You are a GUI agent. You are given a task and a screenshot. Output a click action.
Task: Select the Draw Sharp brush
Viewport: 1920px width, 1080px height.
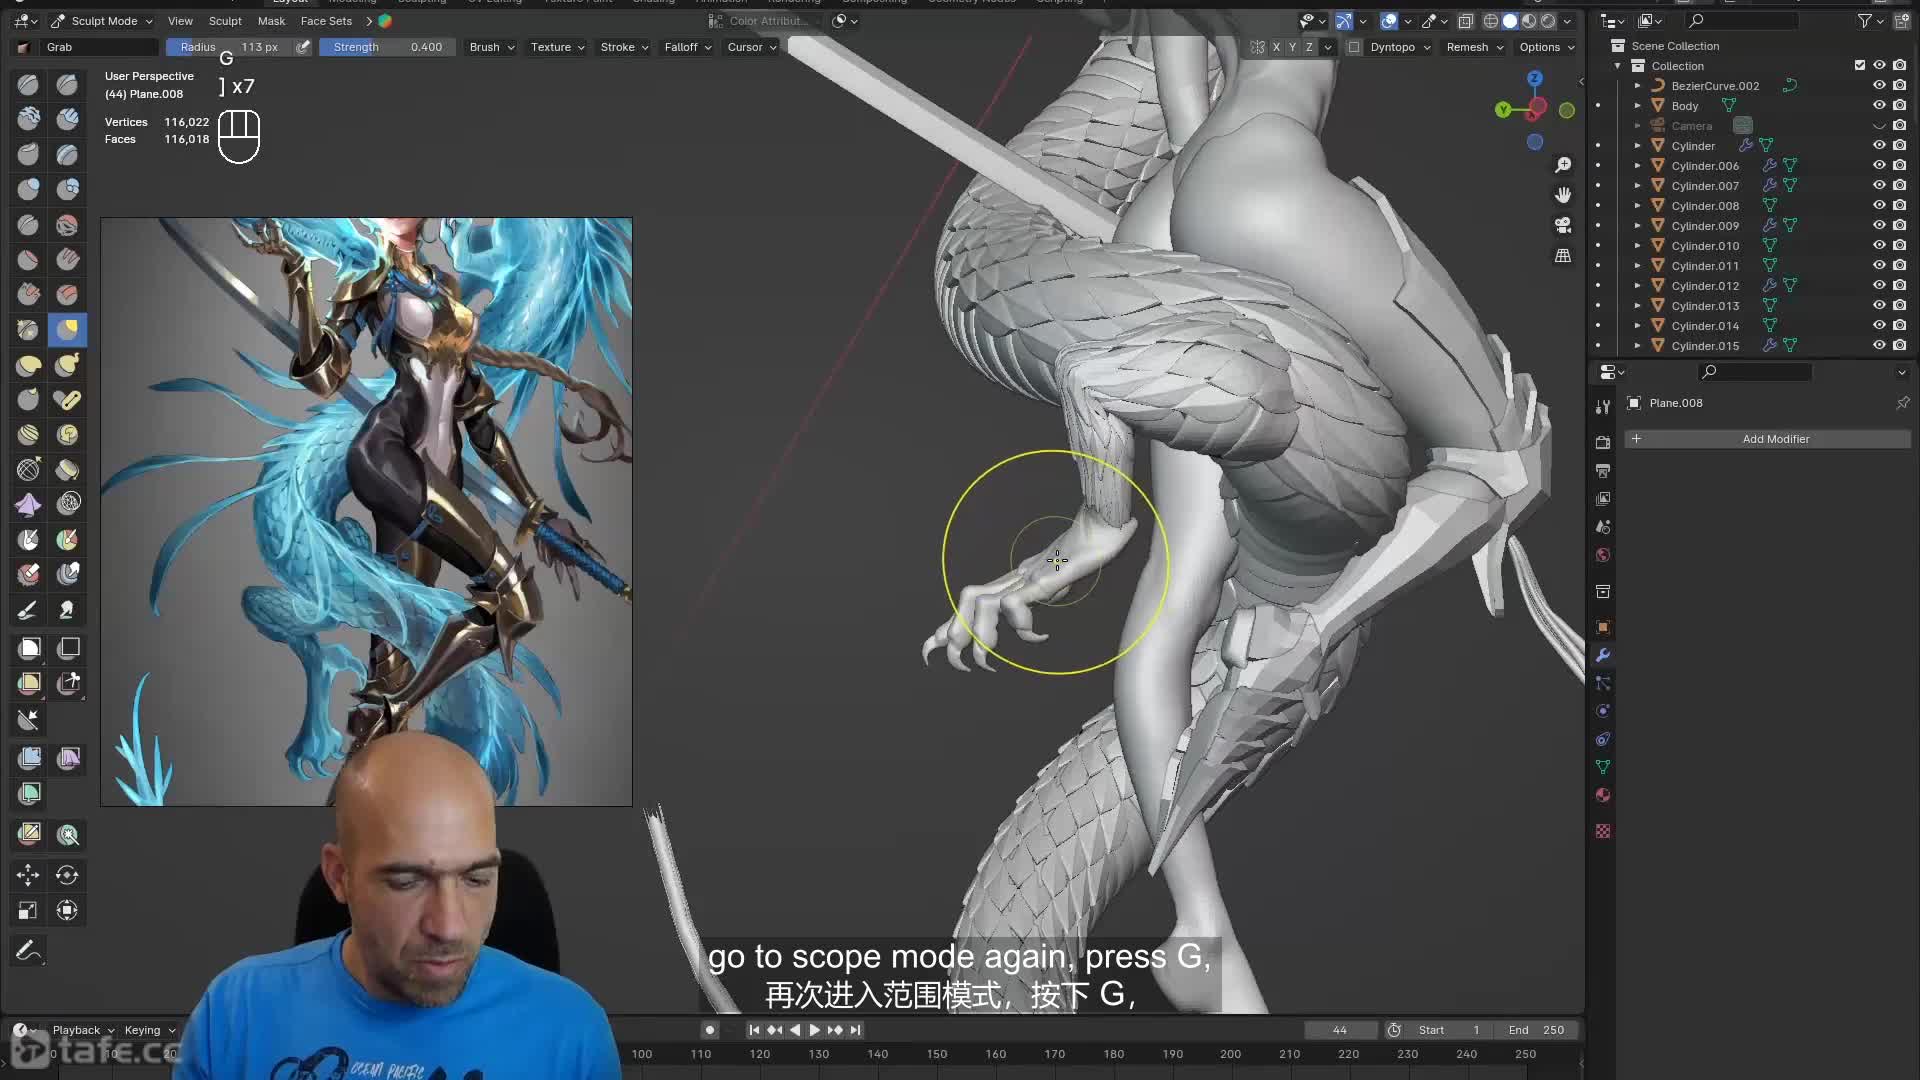coord(67,85)
